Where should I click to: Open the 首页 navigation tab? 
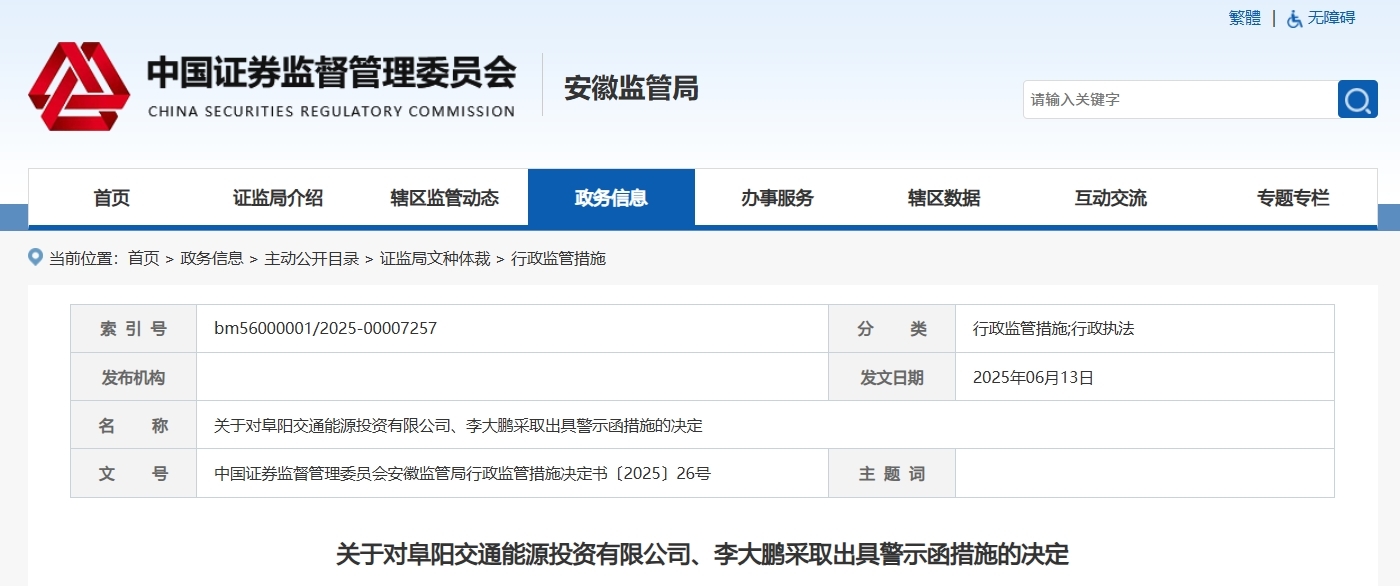[x=112, y=198]
